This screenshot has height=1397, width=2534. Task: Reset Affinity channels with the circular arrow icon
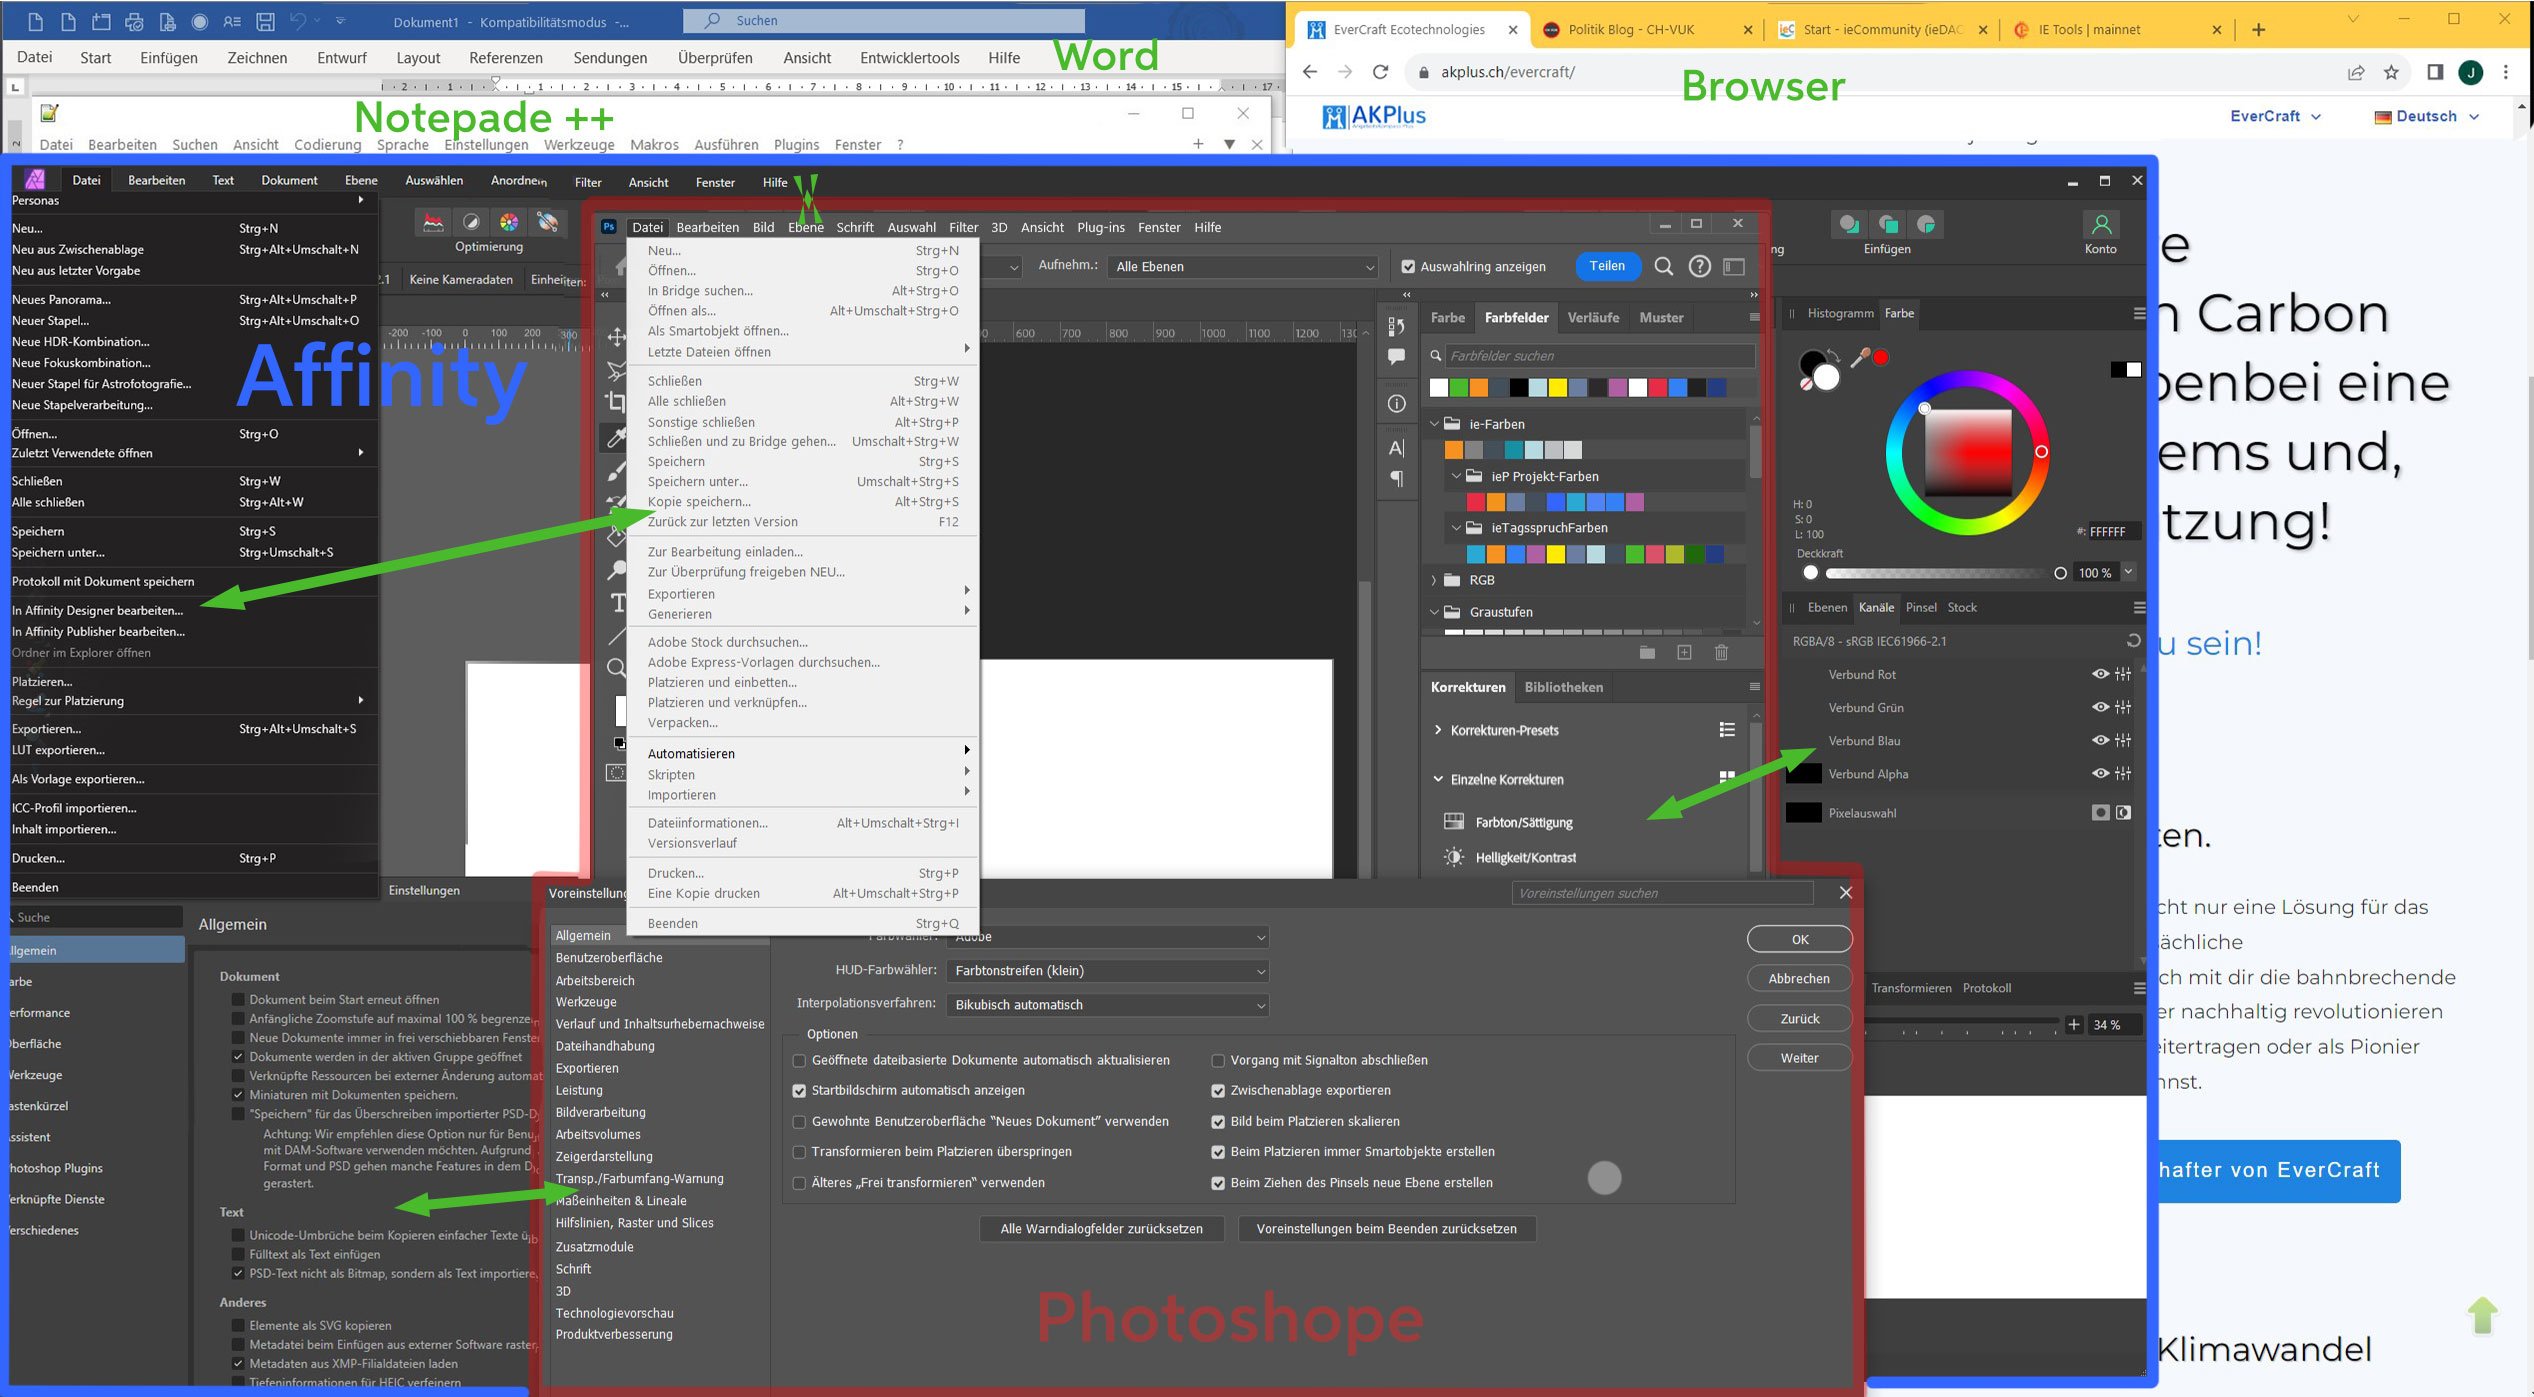tap(2133, 640)
